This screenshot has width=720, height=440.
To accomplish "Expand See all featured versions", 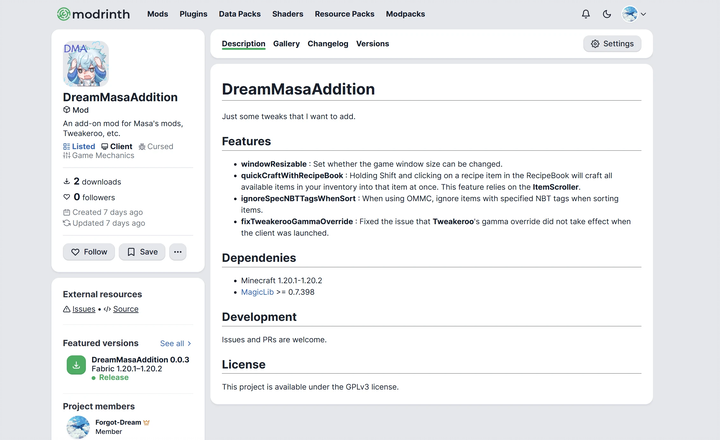I will tap(175, 343).
